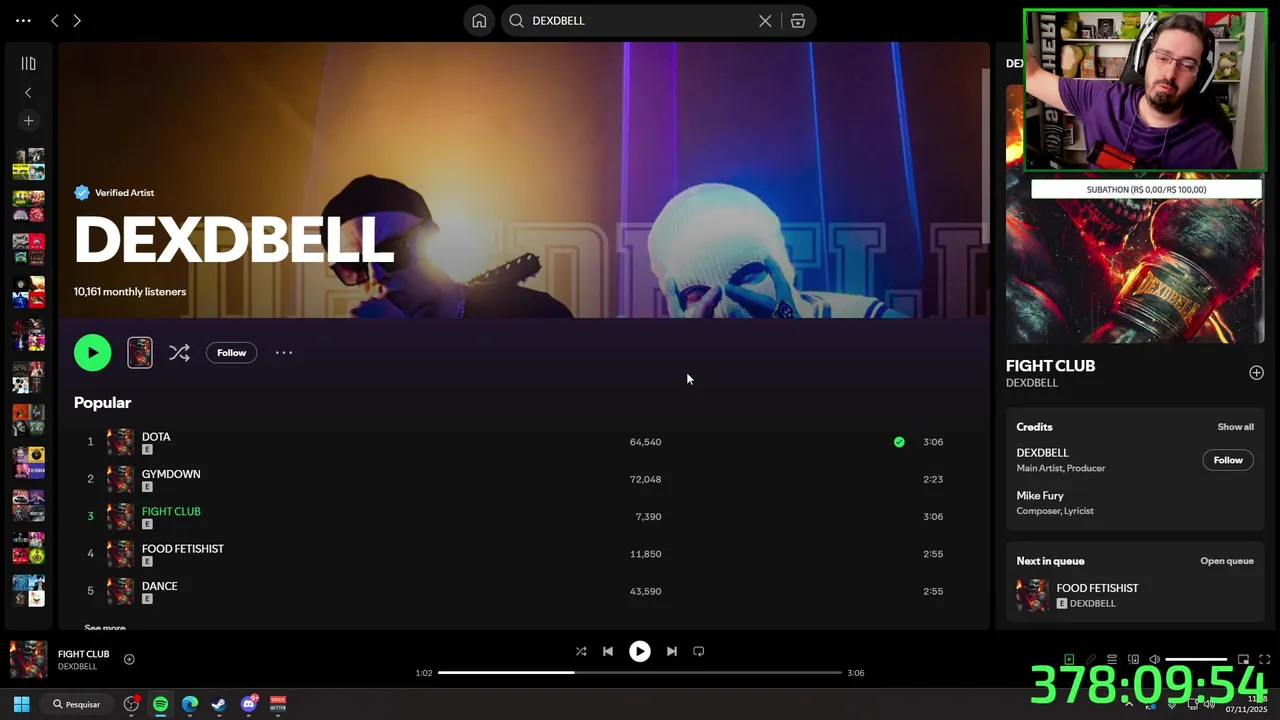The image size is (1280, 720).
Task: Navigate forward with the top arrow
Action: click(77, 21)
